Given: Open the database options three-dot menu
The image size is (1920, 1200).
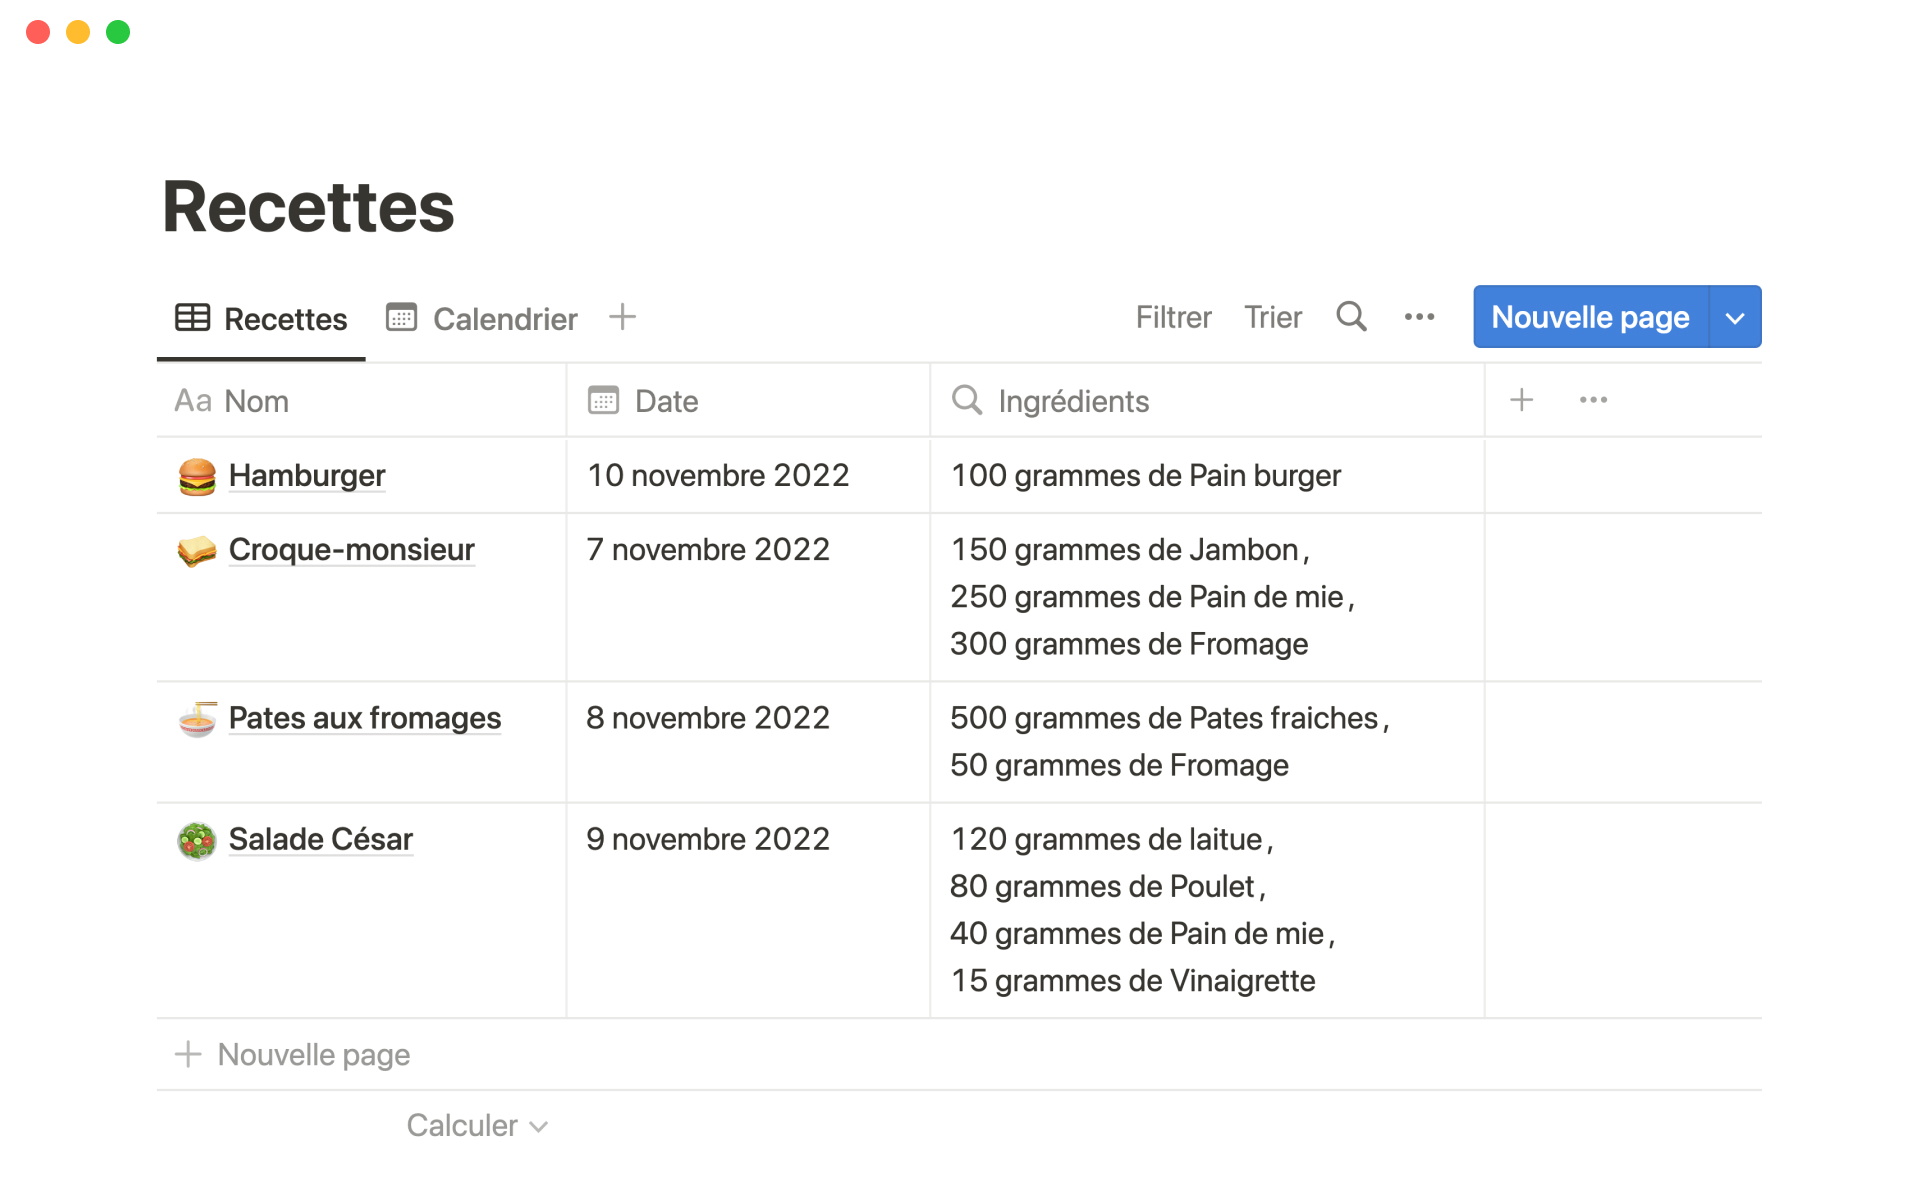Looking at the screenshot, I should point(1419,317).
